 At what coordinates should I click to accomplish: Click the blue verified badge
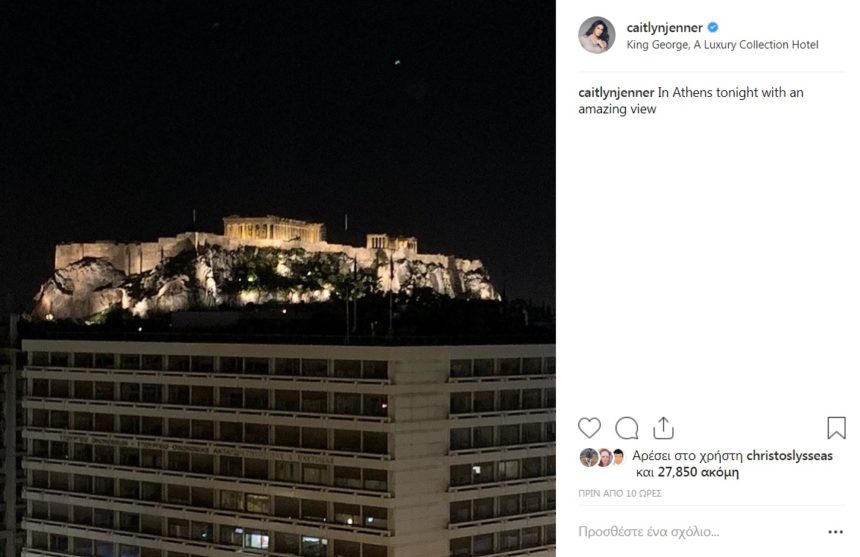[x=713, y=27]
